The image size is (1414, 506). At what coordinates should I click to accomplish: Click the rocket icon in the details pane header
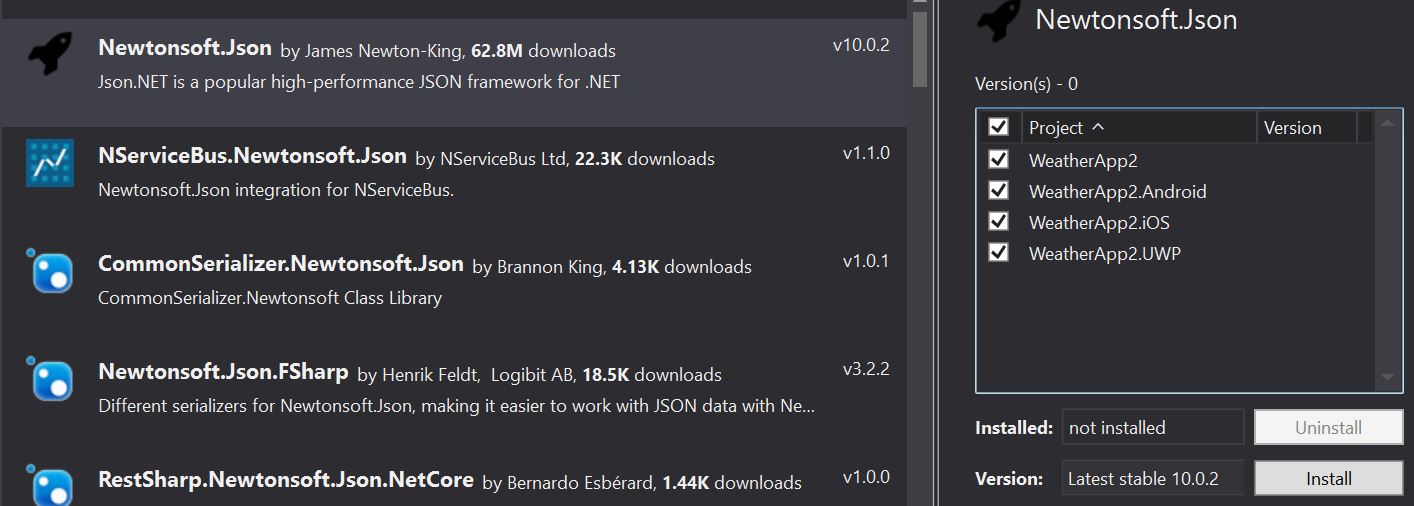[998, 20]
